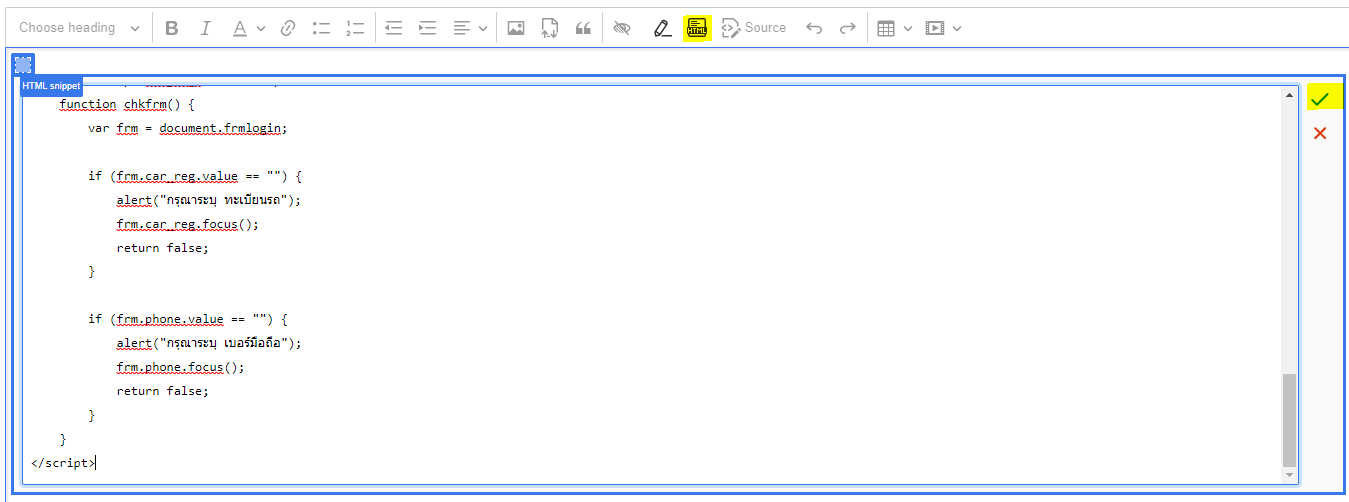
Task: Click the 'if (frm.phone.value == "")' line
Action: (187, 319)
